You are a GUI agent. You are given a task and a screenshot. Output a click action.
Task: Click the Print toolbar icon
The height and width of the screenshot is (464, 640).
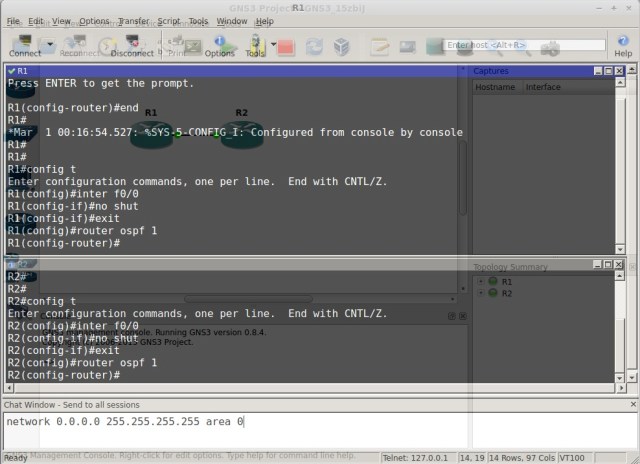(x=176, y=46)
